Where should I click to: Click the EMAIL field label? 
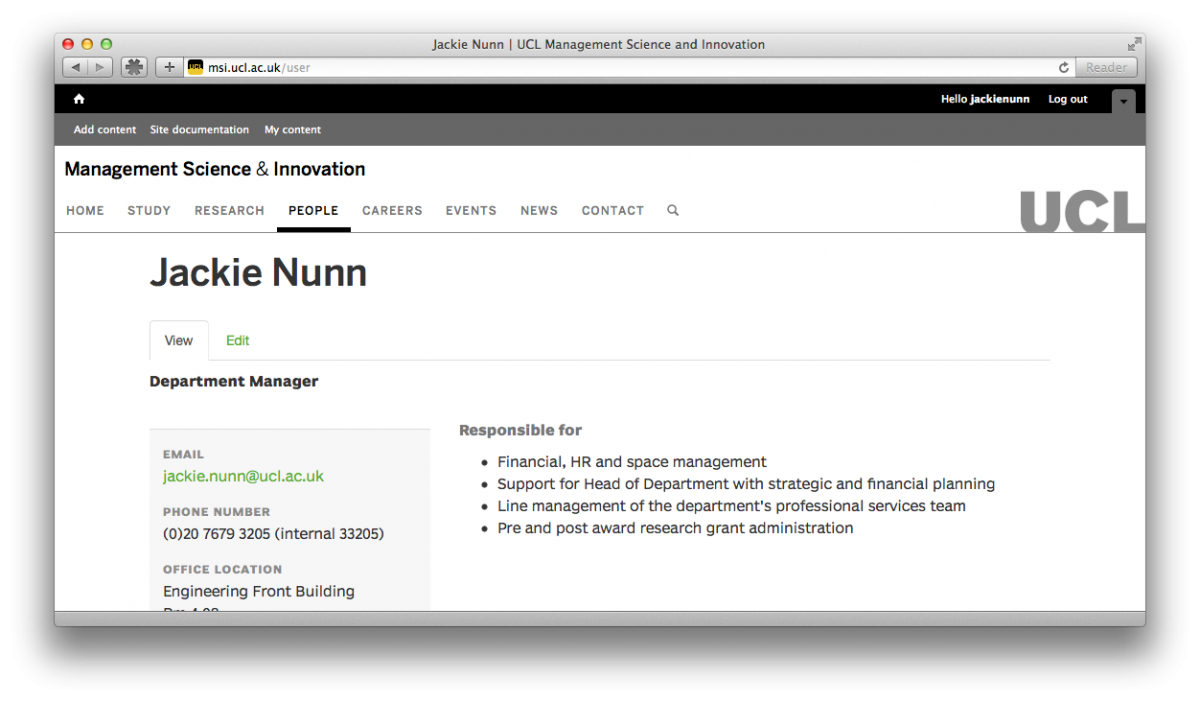(183, 454)
